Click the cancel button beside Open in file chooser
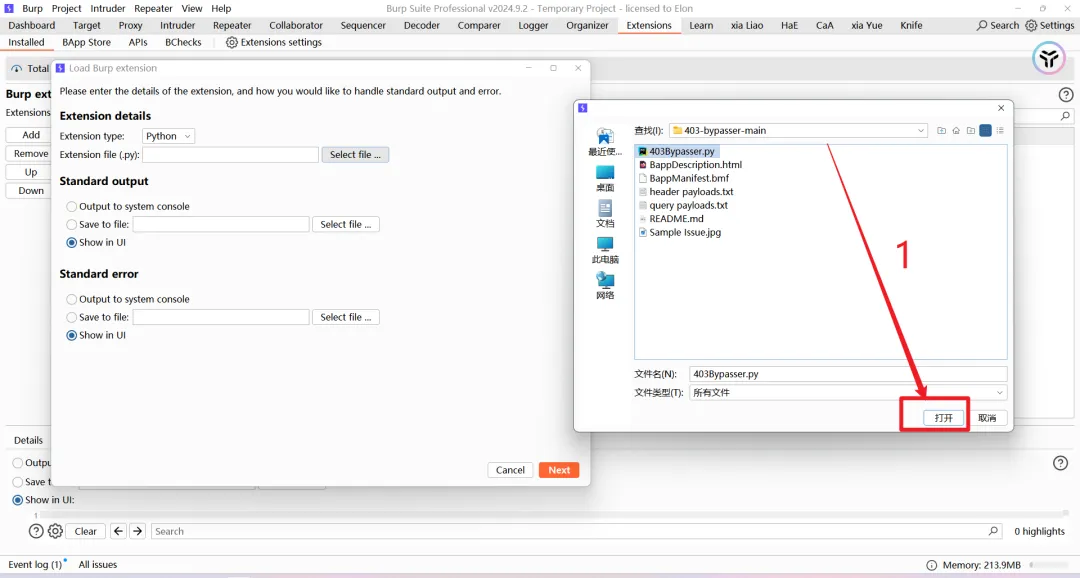Screen dimensions: 1080x578 click(987, 417)
